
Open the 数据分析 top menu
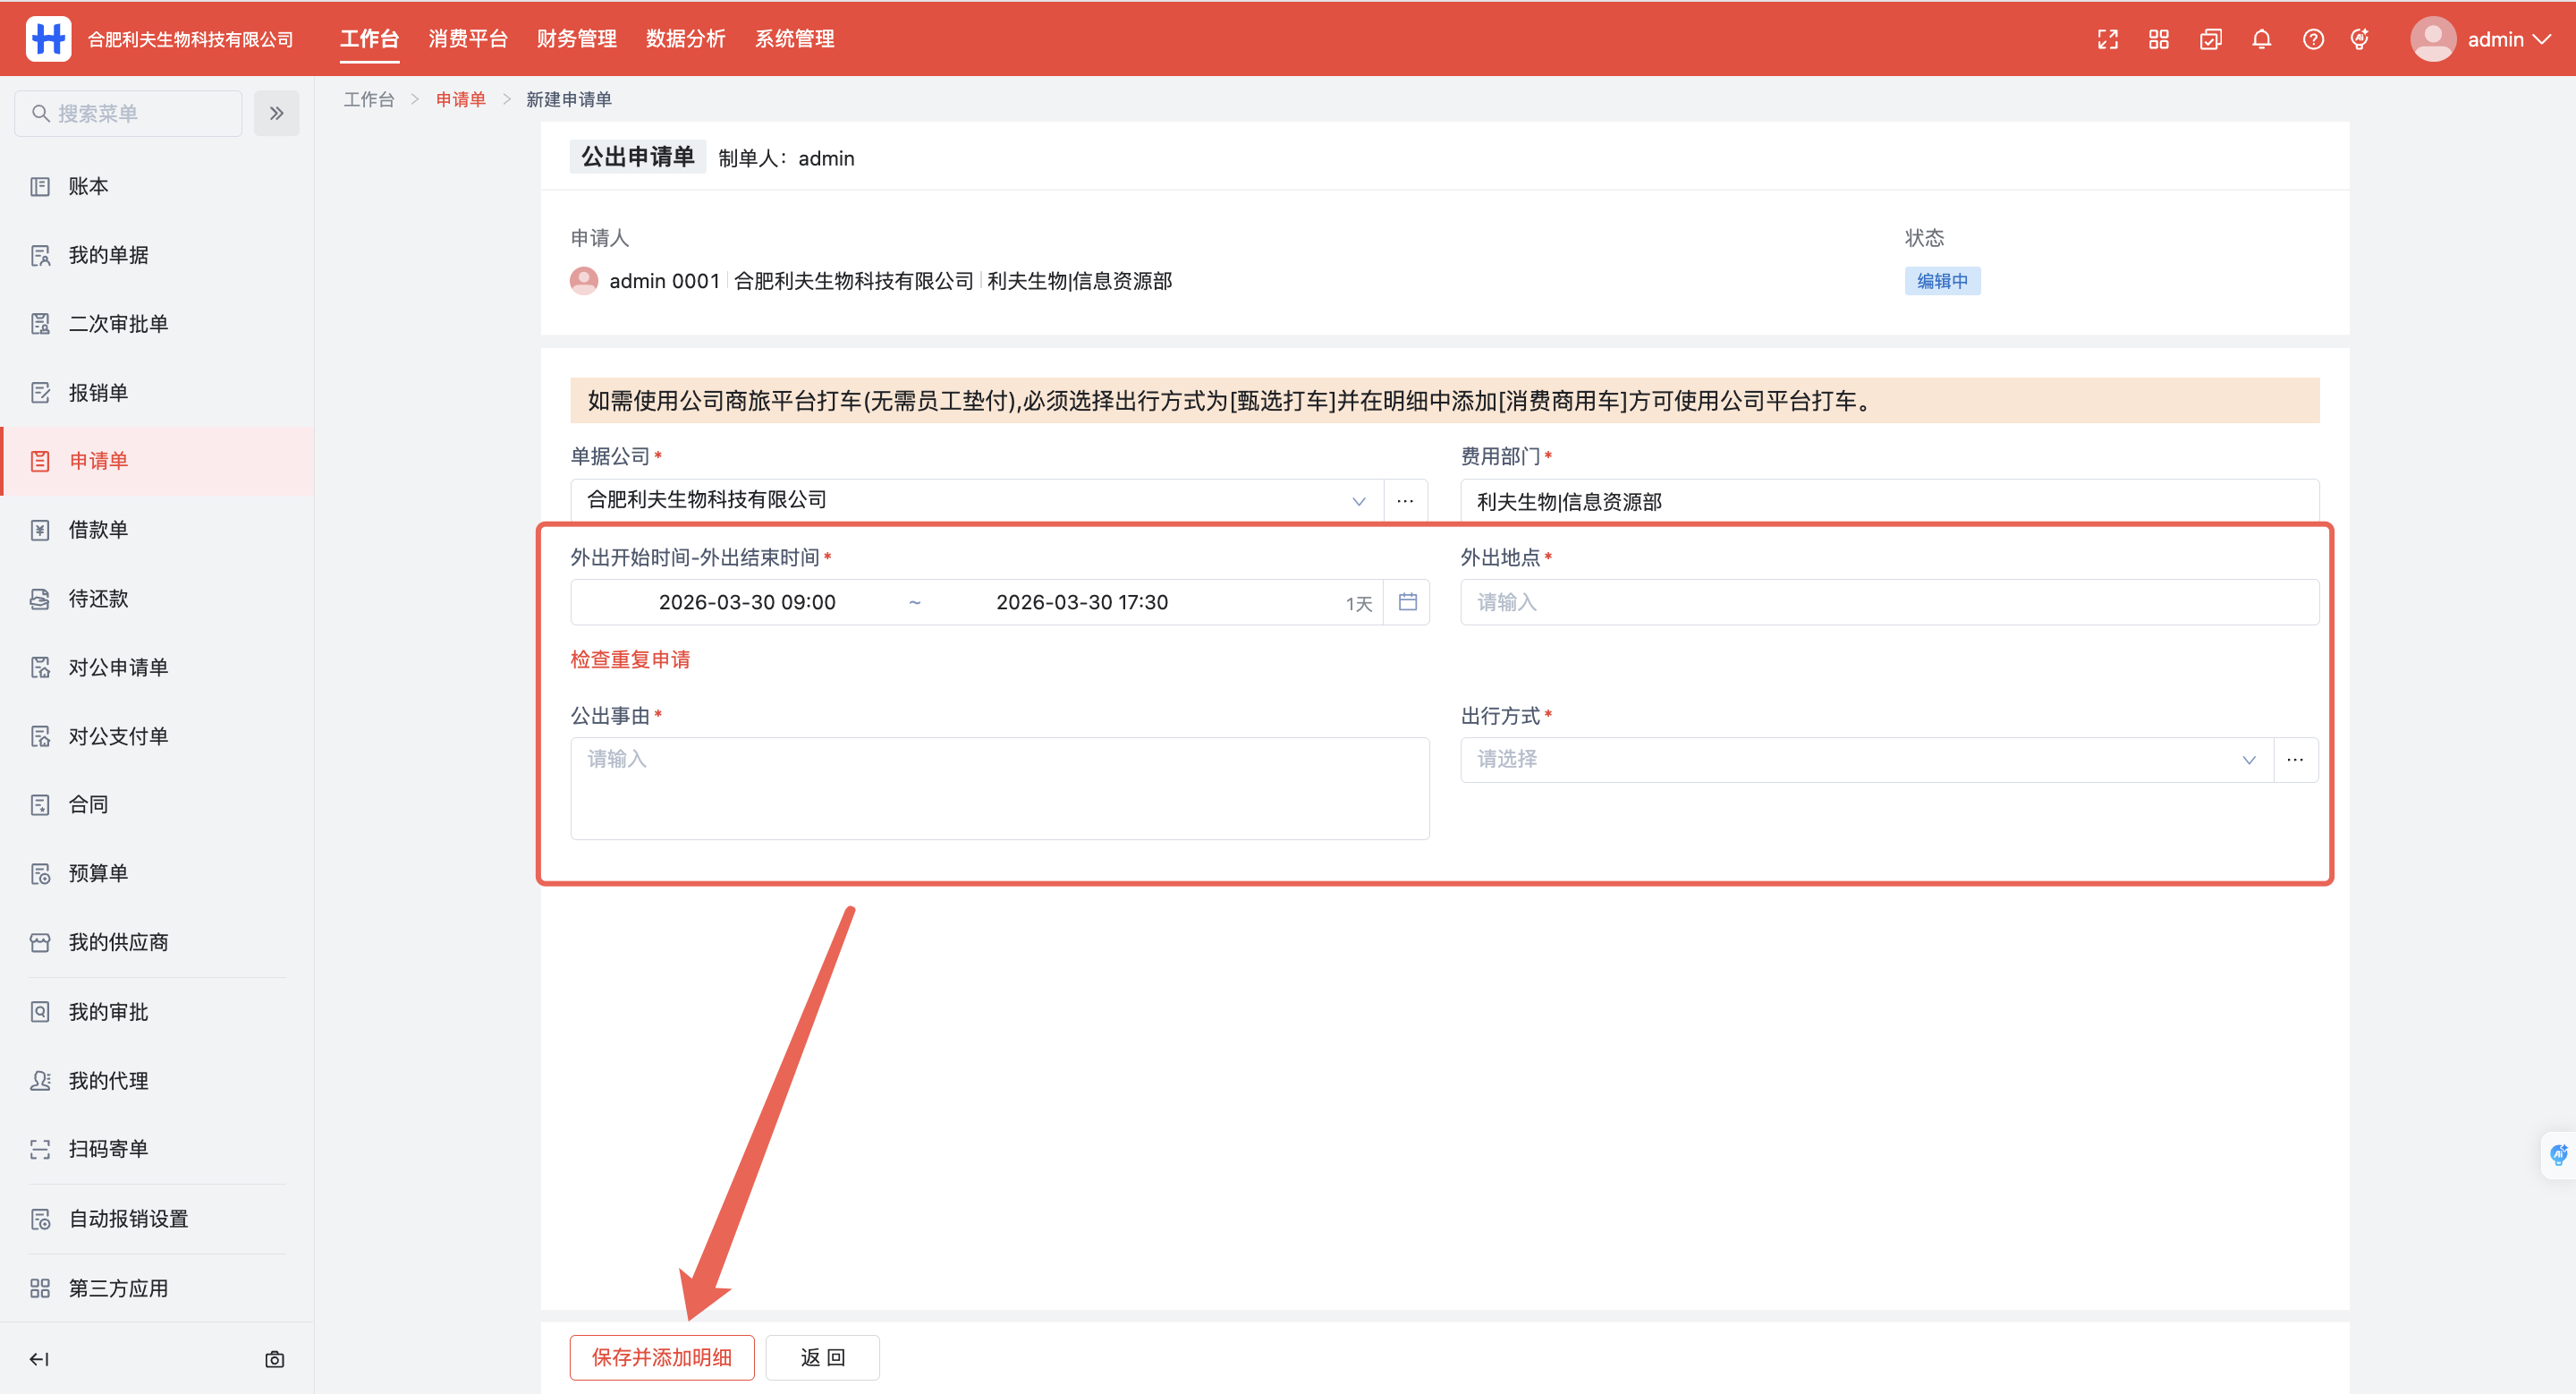[685, 39]
